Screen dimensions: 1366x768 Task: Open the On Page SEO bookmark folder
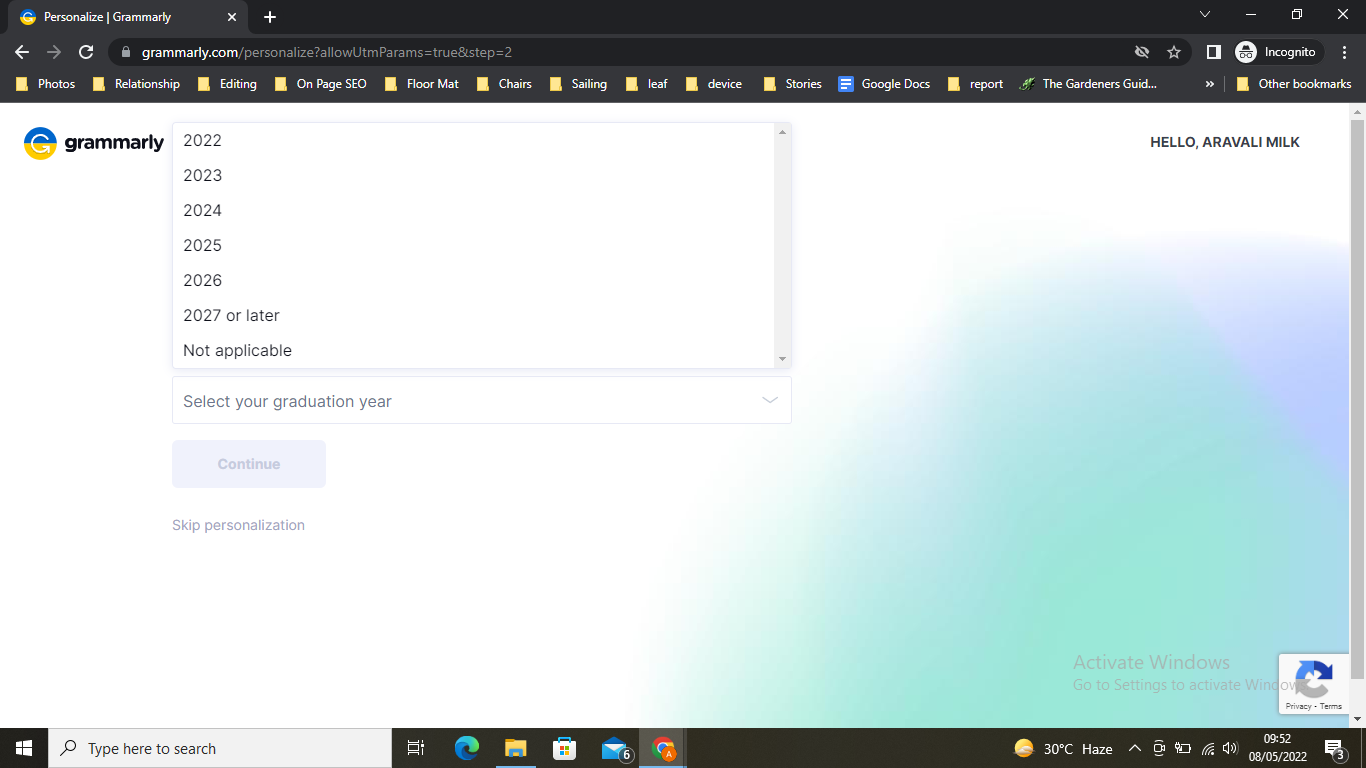(x=320, y=84)
